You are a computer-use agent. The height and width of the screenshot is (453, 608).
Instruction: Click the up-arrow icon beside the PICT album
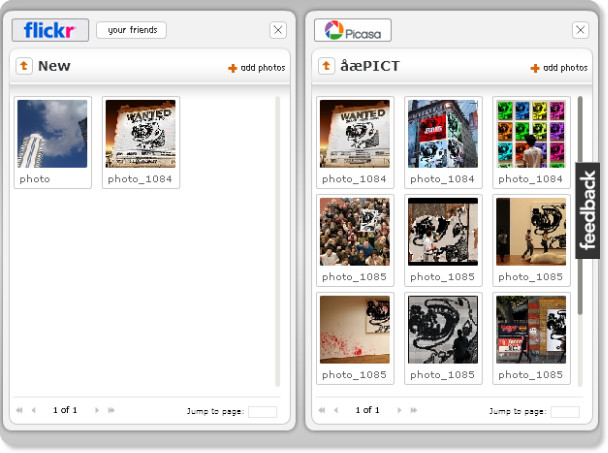pyautogui.click(x=326, y=66)
